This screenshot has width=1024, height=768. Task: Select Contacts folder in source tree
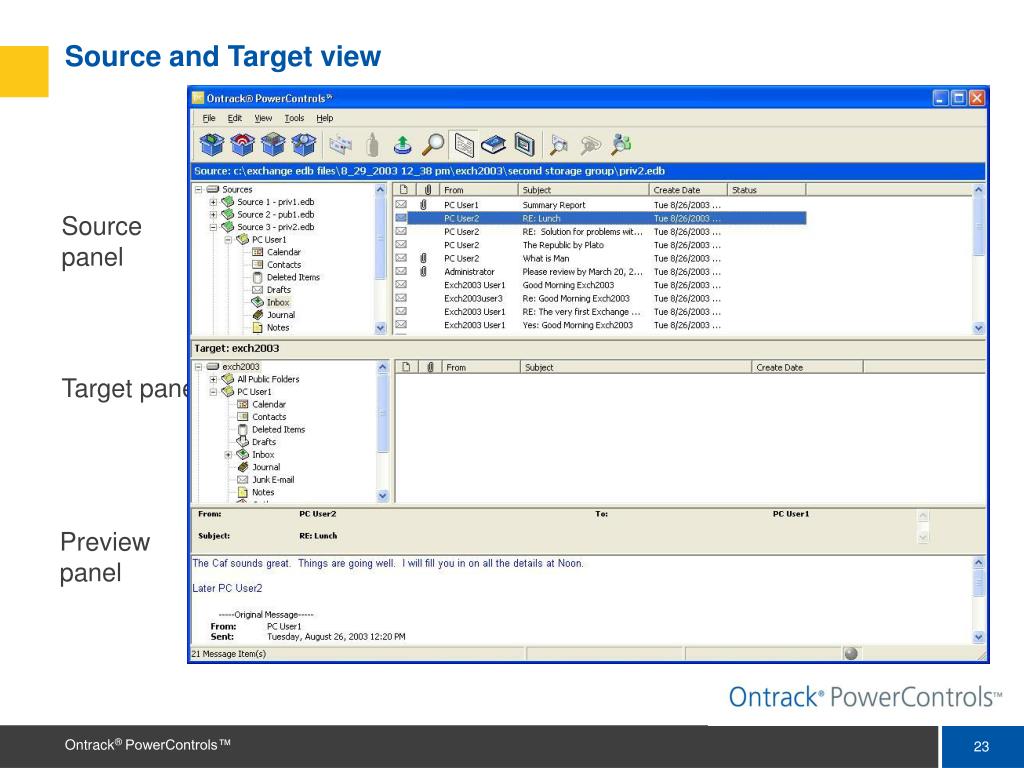point(283,264)
